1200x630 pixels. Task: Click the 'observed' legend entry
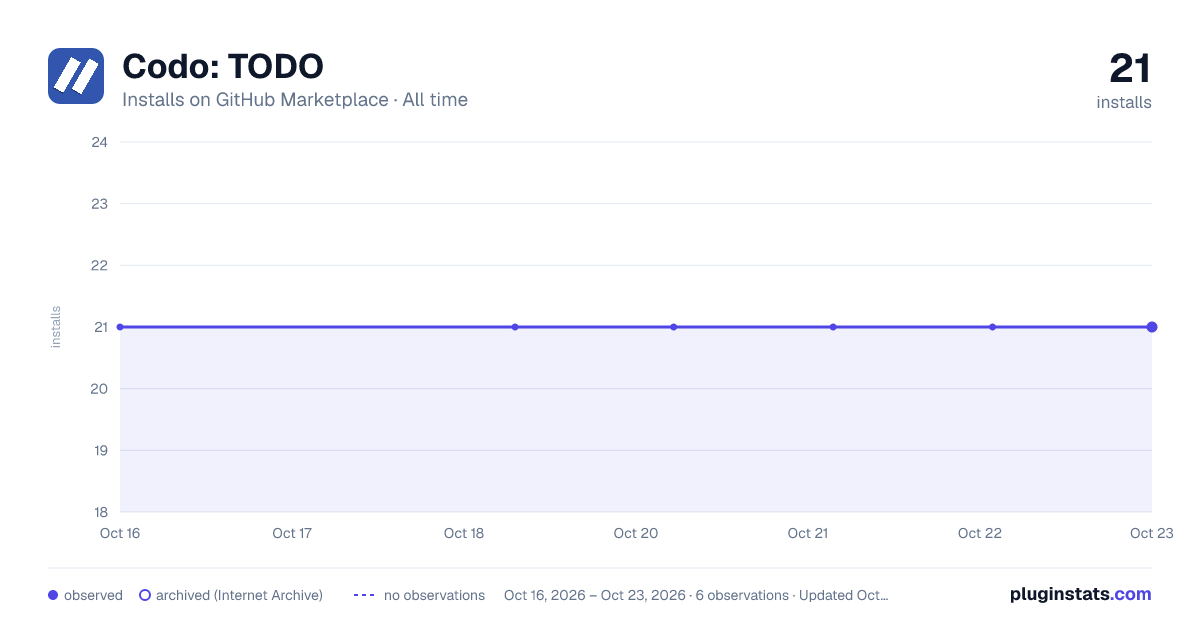[85, 595]
